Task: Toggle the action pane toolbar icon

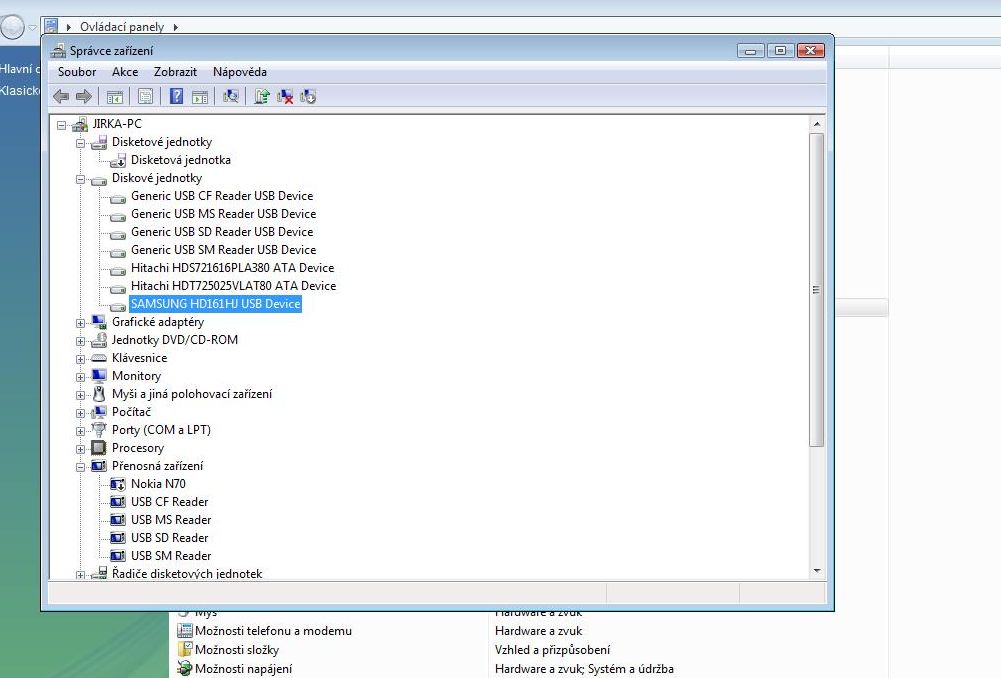Action: (200, 97)
